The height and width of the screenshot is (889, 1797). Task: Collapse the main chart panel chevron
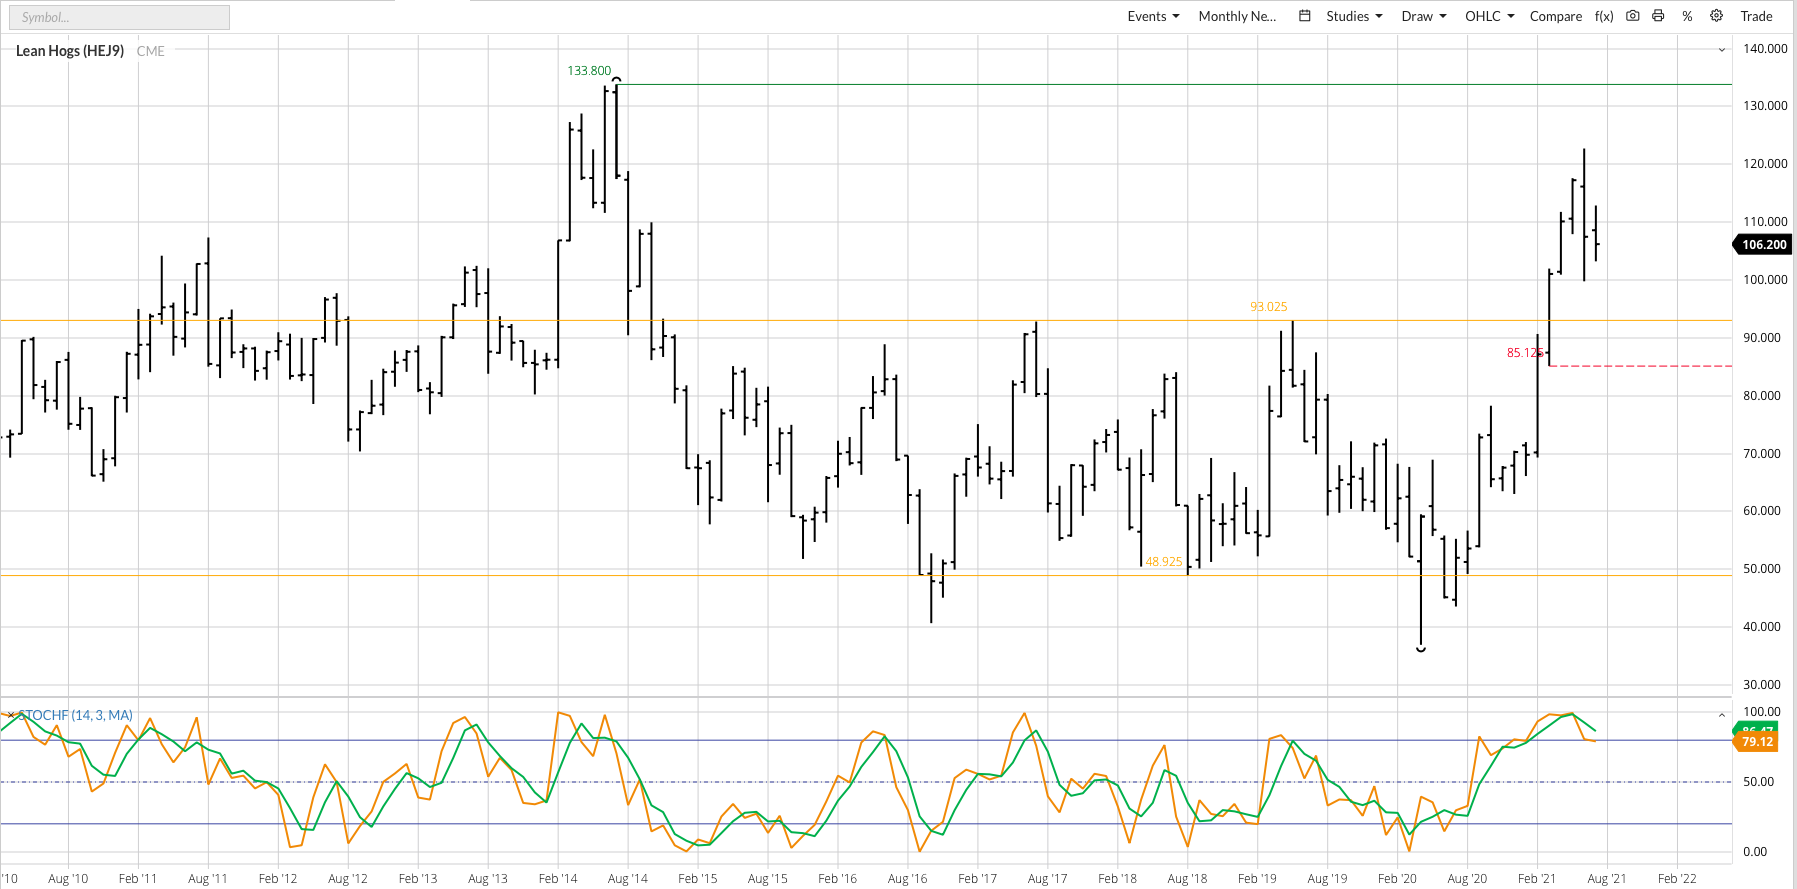(1721, 50)
